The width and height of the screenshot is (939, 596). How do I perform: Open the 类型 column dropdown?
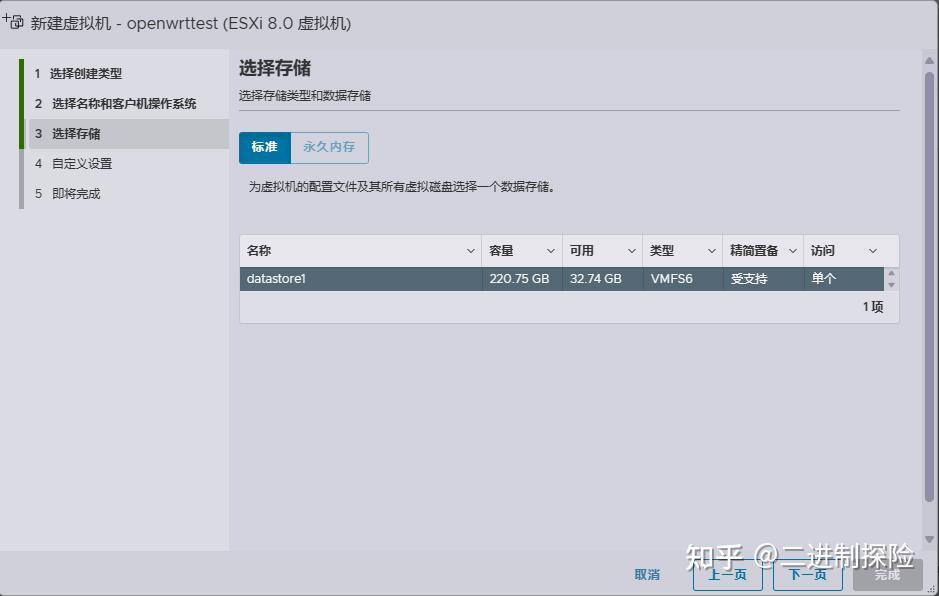(x=712, y=250)
